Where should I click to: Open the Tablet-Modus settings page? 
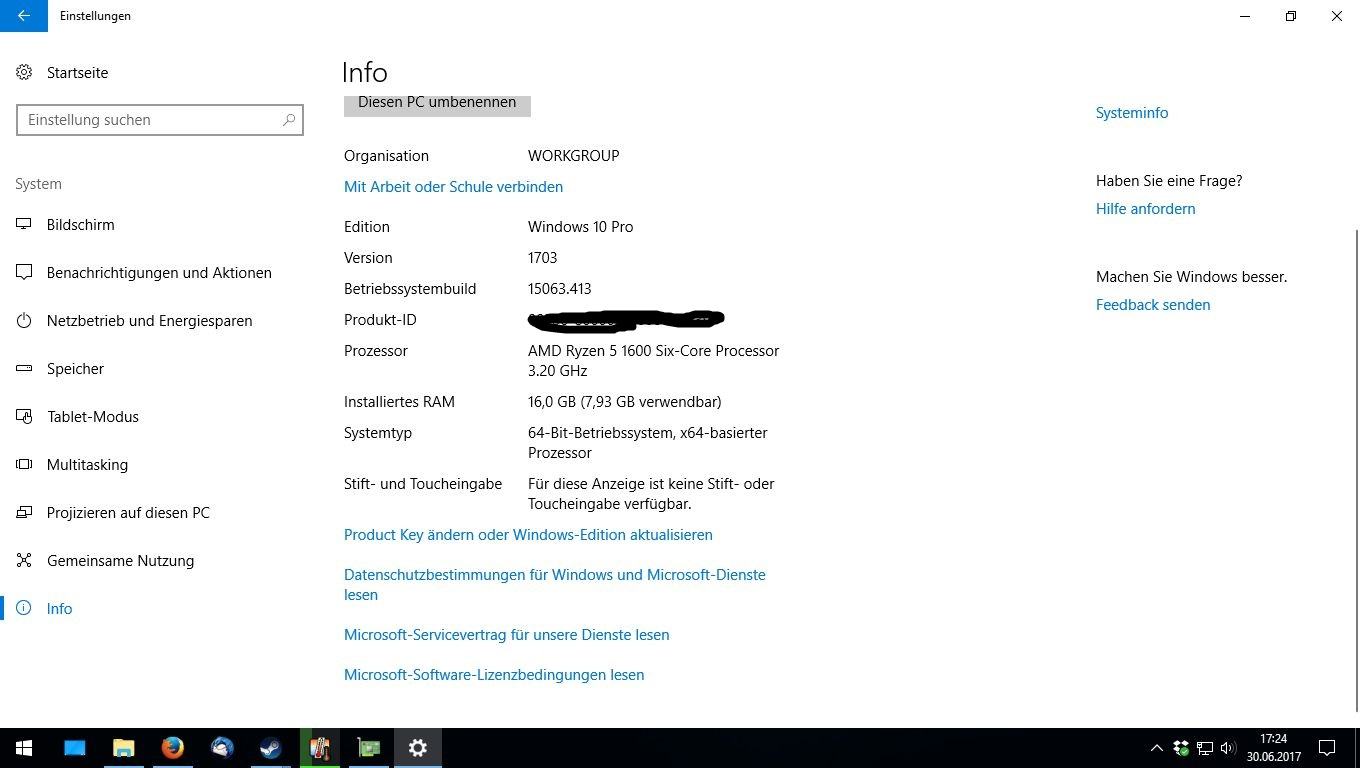tap(78, 417)
